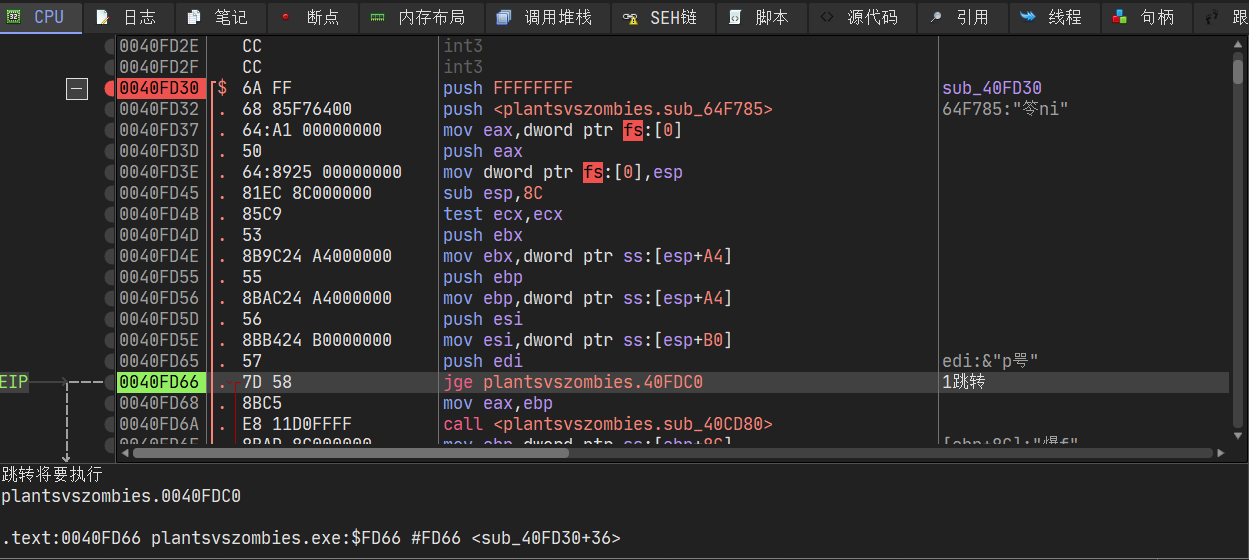Click the horizontal scrollbar left arrow

124,453
